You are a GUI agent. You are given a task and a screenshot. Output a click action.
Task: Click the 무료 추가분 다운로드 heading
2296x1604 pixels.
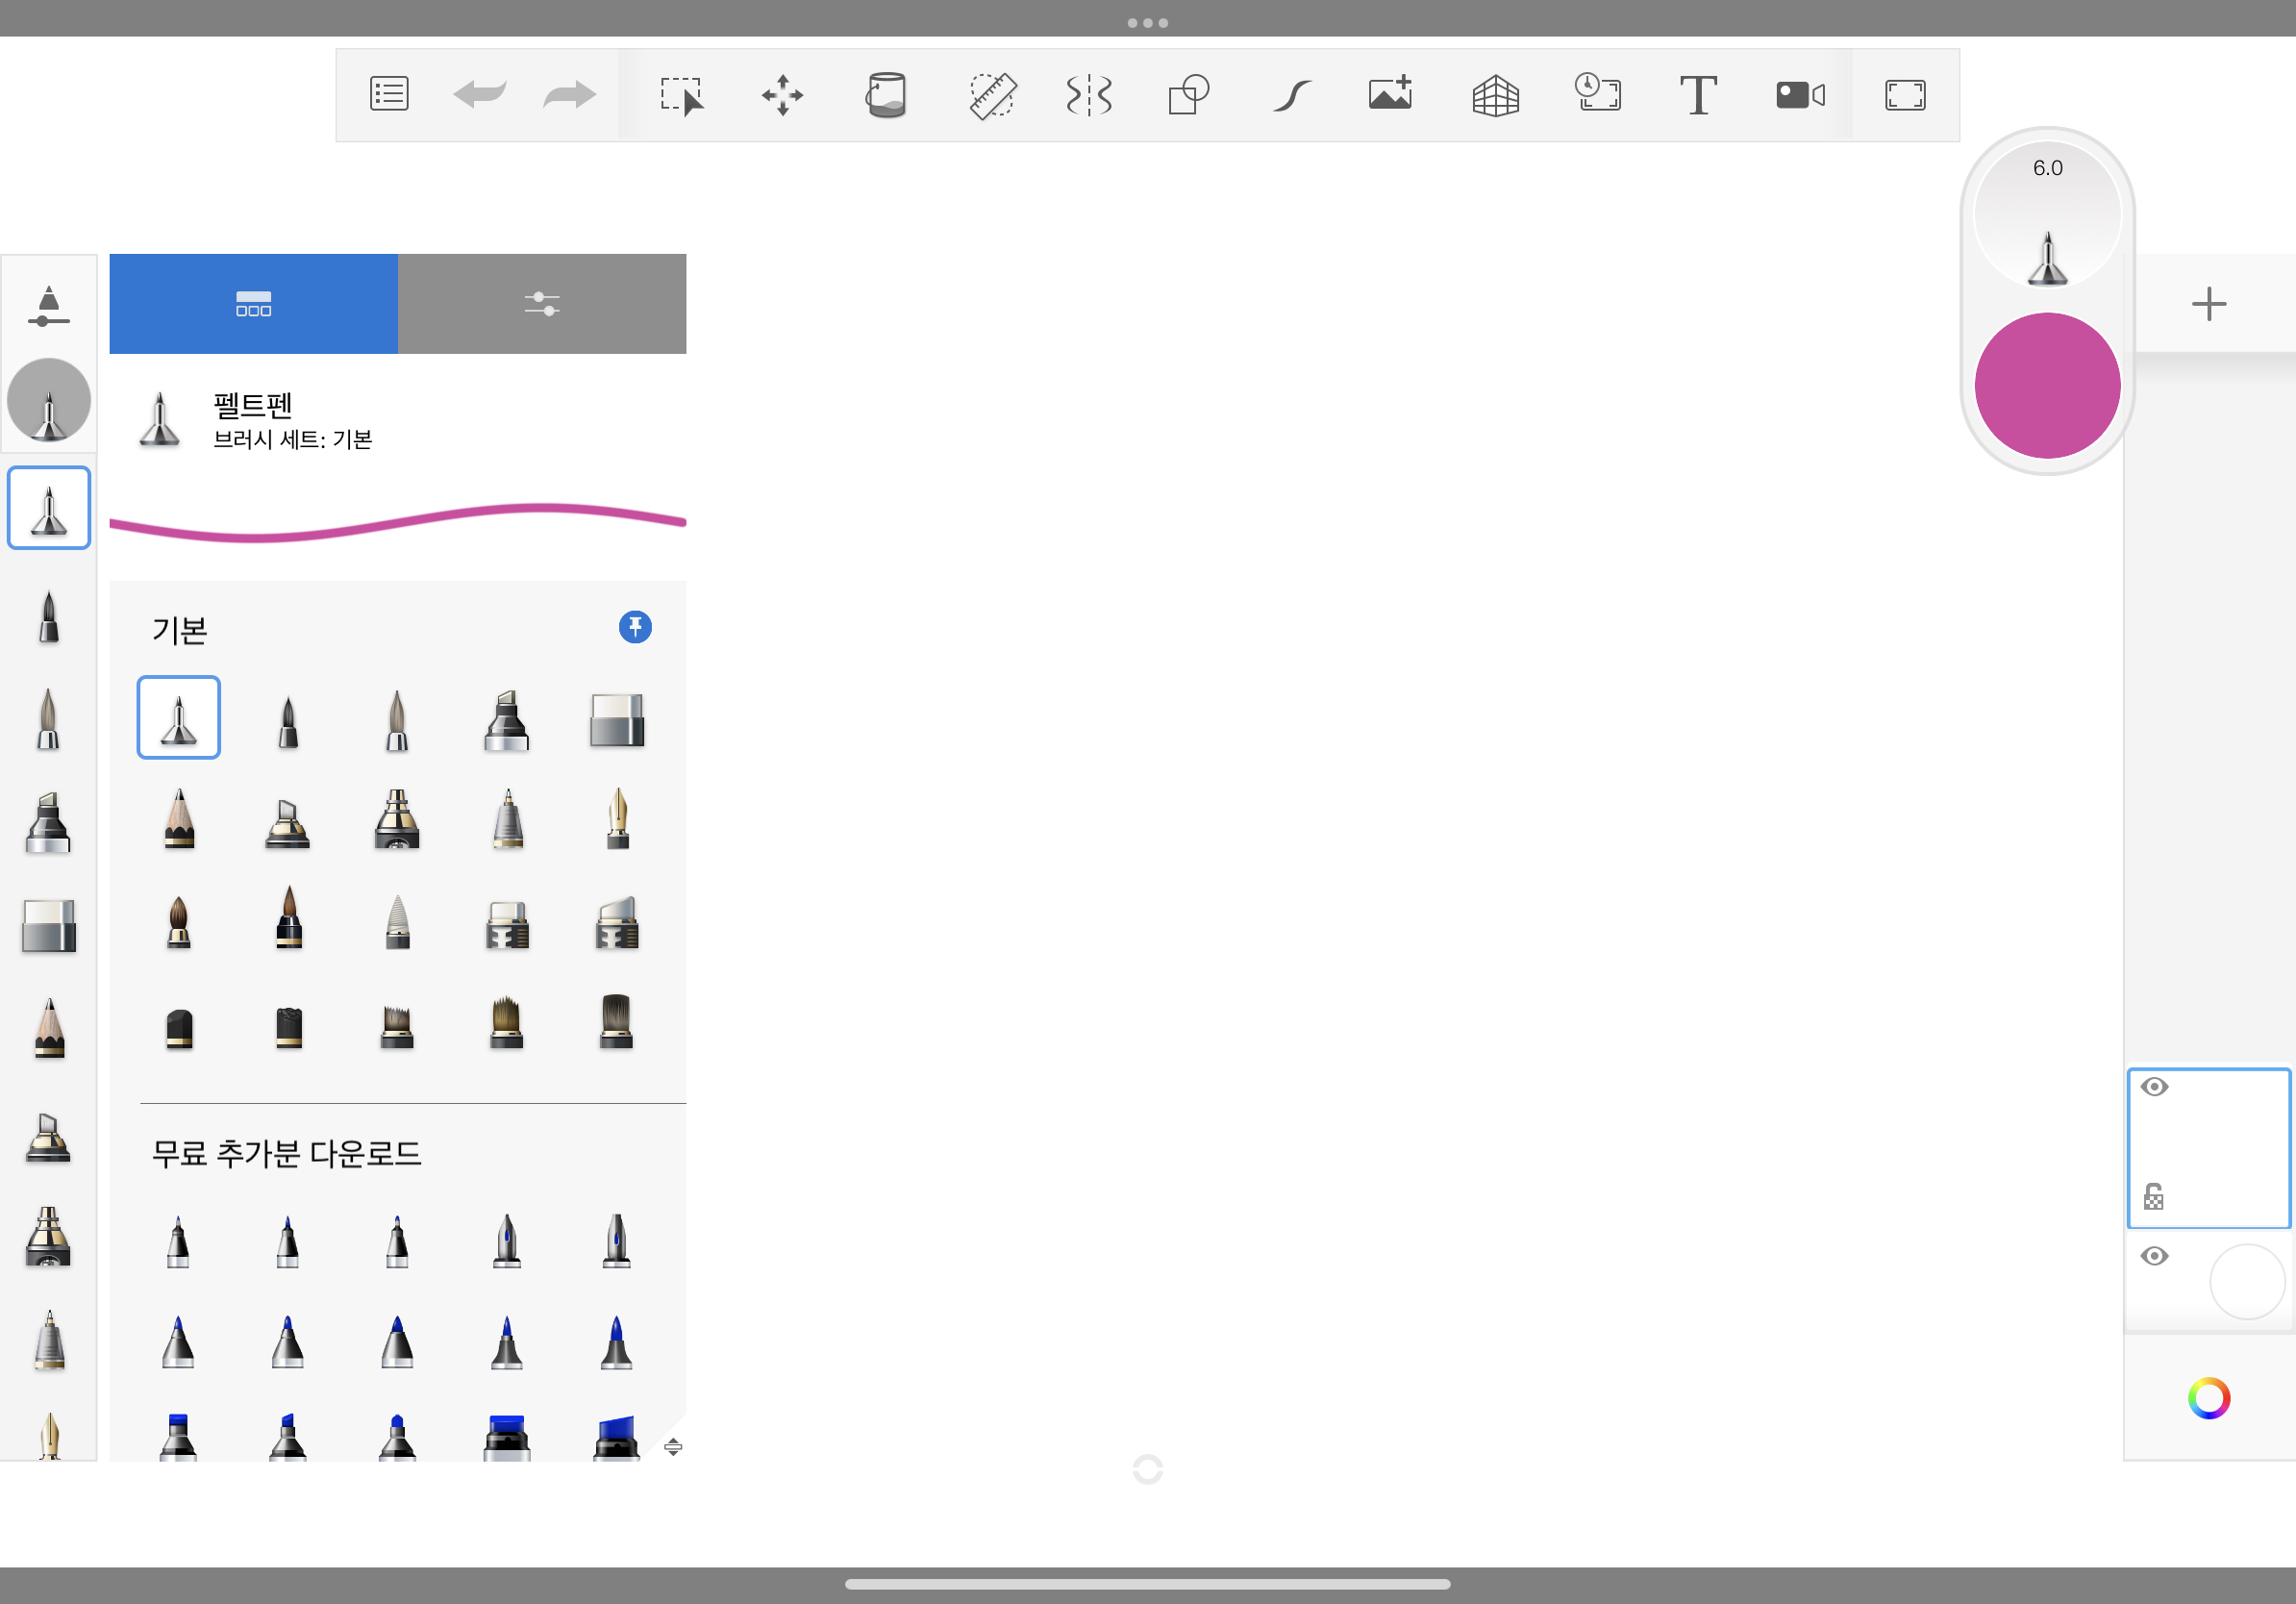pos(286,1154)
